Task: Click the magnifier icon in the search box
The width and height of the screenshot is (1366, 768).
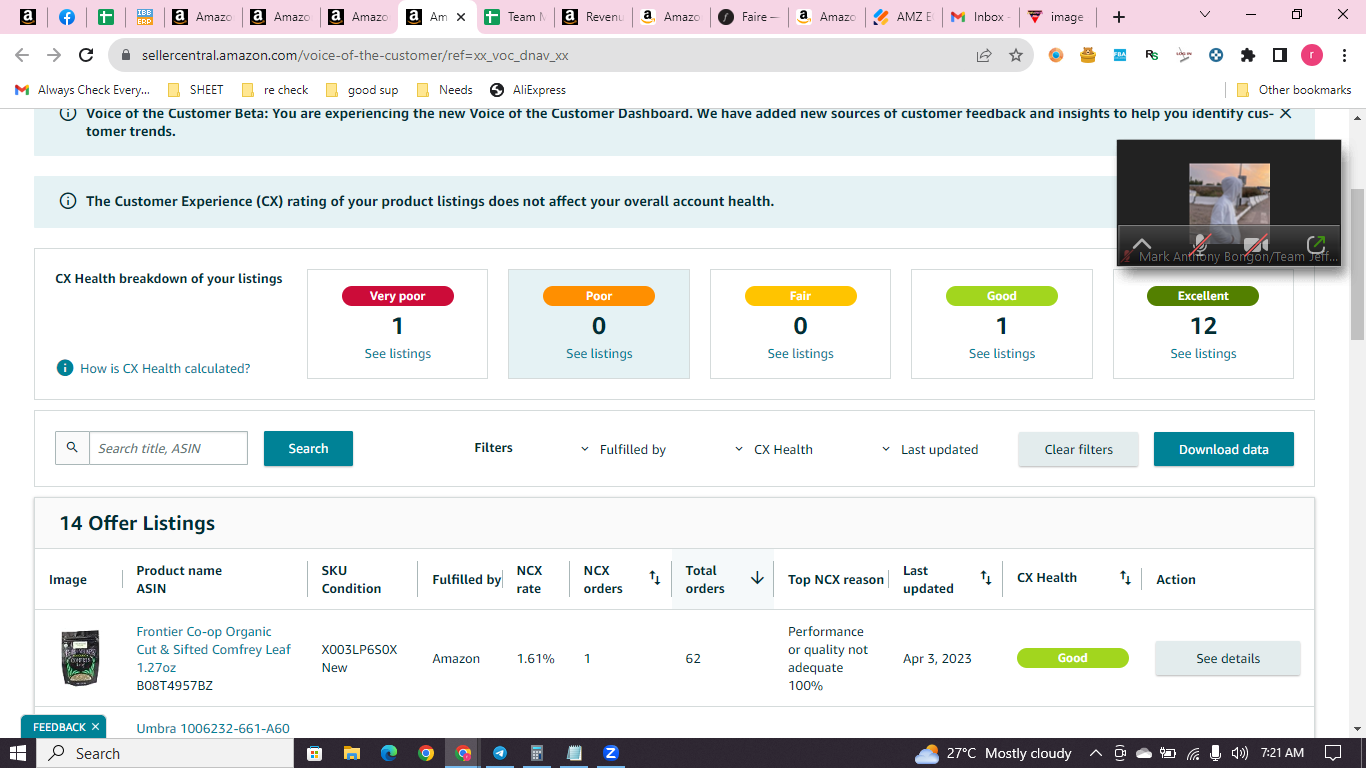Action: click(x=72, y=448)
